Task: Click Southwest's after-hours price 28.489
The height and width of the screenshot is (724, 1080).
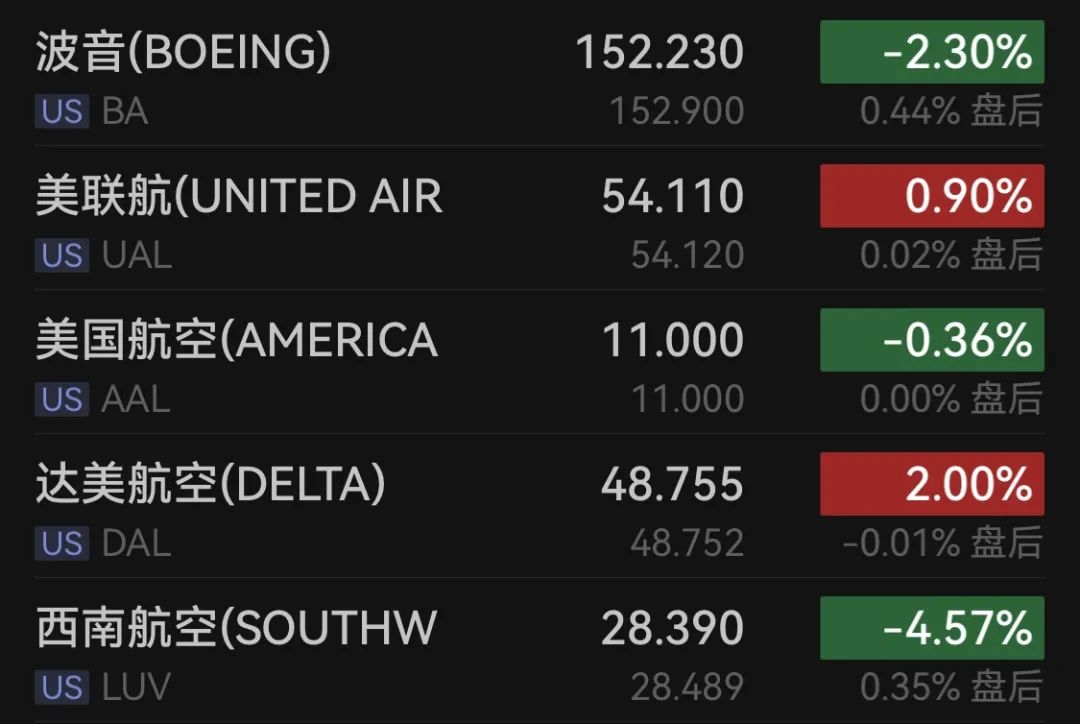Action: (x=687, y=687)
